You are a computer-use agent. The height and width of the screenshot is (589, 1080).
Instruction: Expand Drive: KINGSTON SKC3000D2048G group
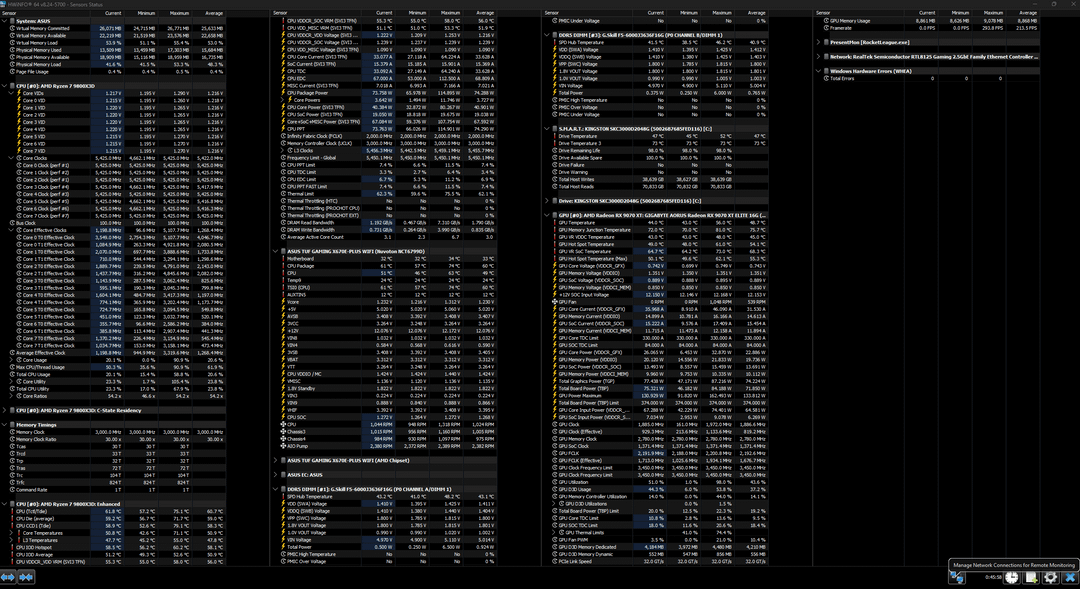[547, 201]
